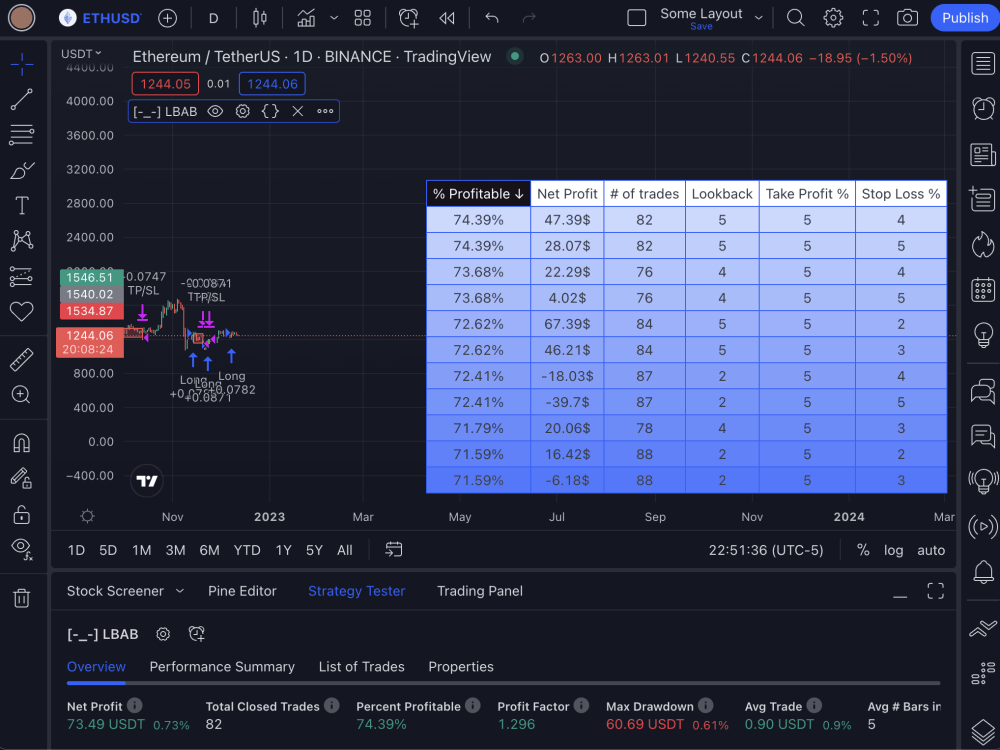The width and height of the screenshot is (1000, 750).
Task: Sort the table by % Profitable header
Action: pos(478,193)
